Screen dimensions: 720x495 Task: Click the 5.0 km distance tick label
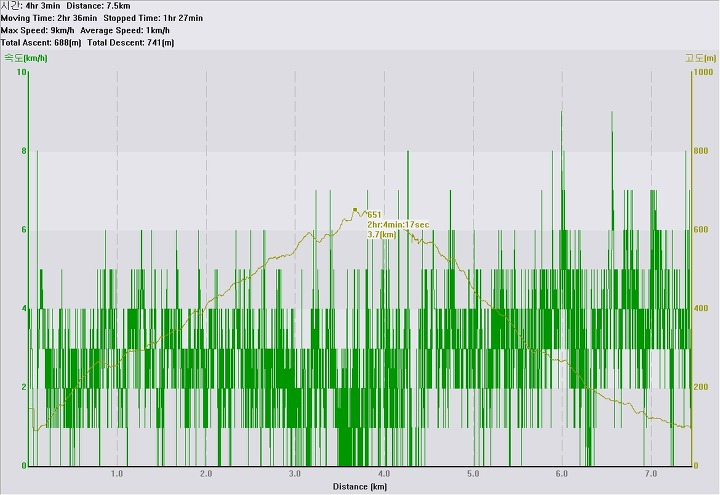coord(473,474)
